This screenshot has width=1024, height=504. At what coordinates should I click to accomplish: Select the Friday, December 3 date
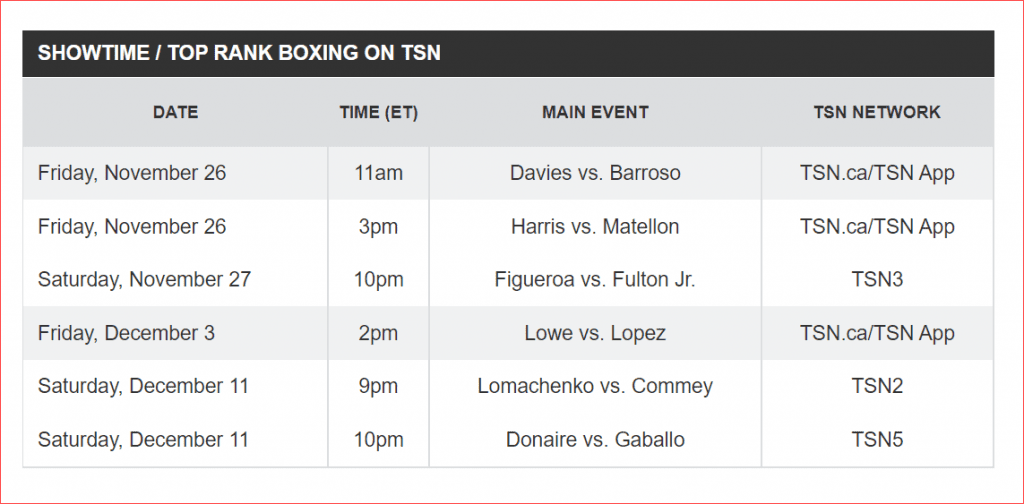pyautogui.click(x=126, y=333)
